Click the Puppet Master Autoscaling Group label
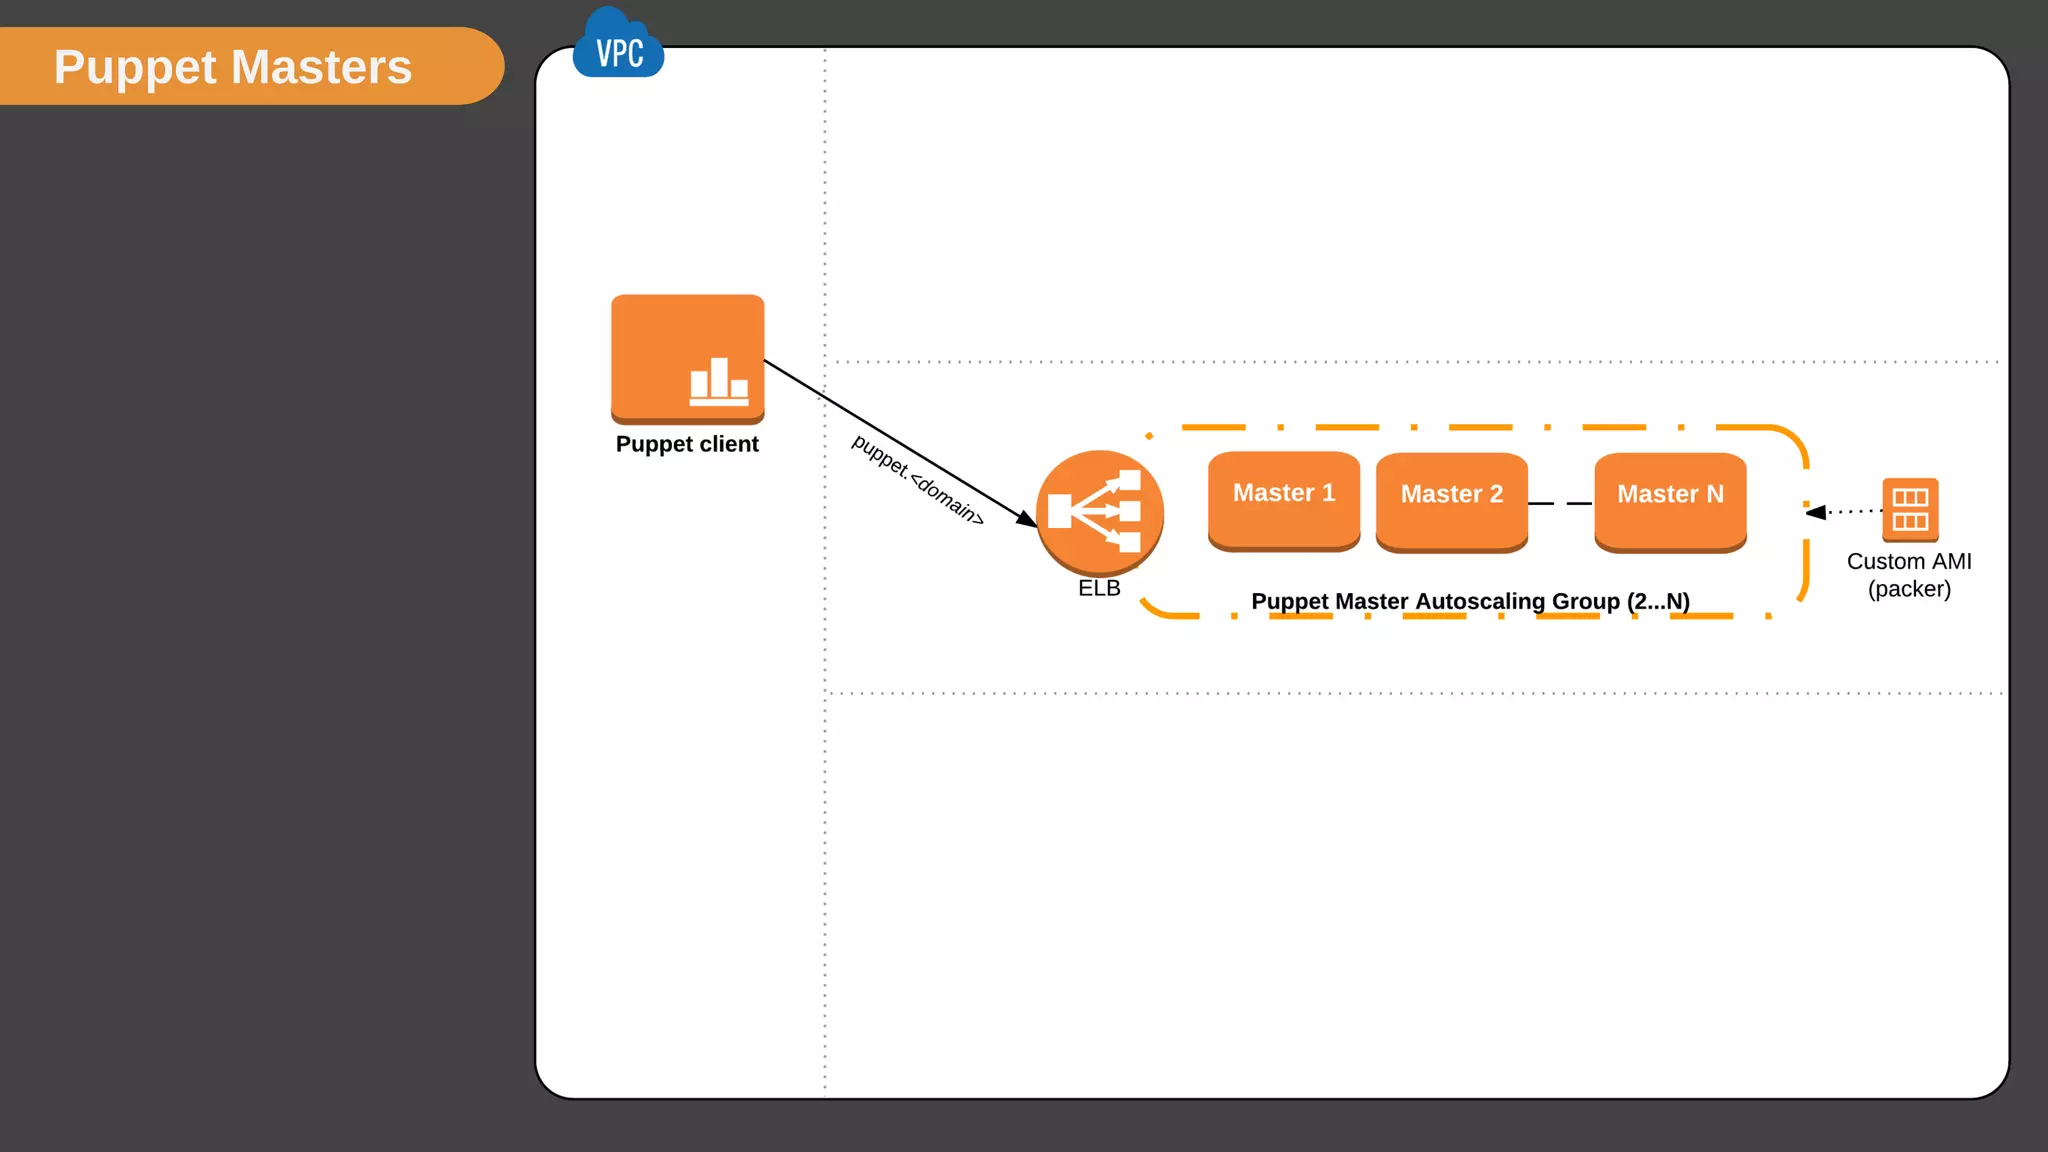Viewport: 2048px width, 1152px height. [x=1470, y=601]
